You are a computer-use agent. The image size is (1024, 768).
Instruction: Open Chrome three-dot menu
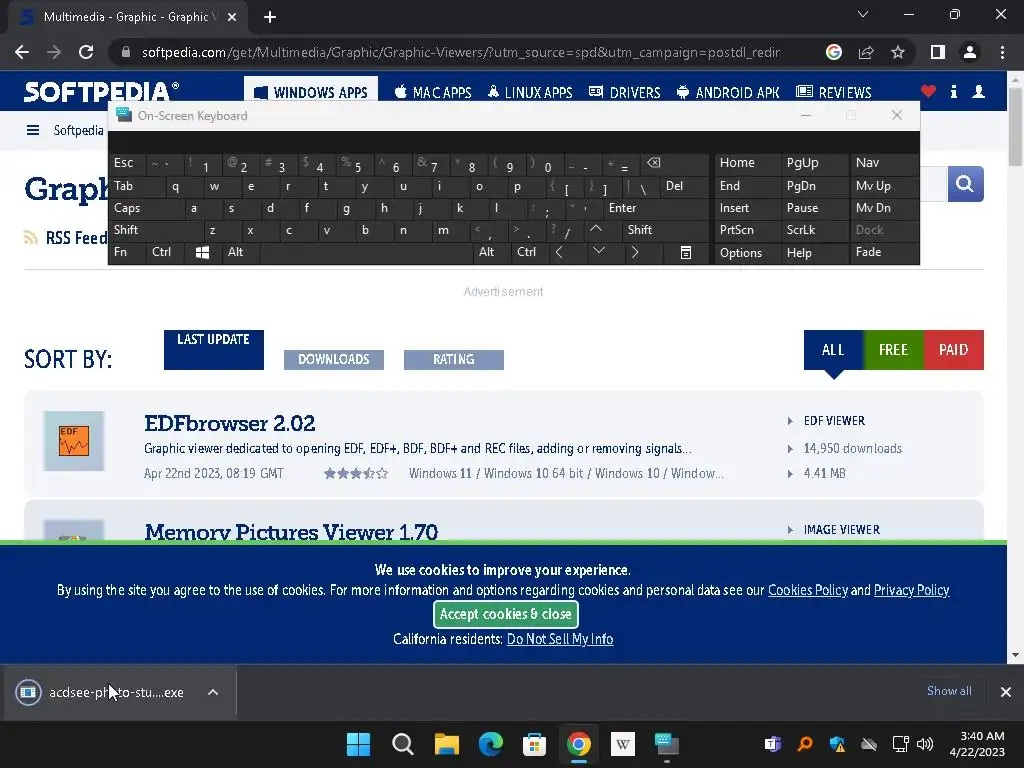click(x=1002, y=52)
